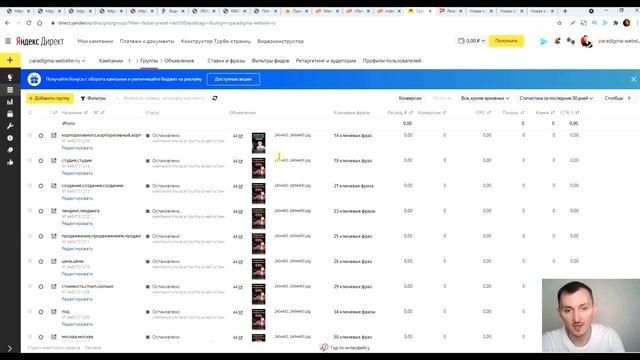Image resolution: width=640 pixels, height=360 pixels.
Task: Click the group type icon for лендинг row
Action: (x=53, y=211)
